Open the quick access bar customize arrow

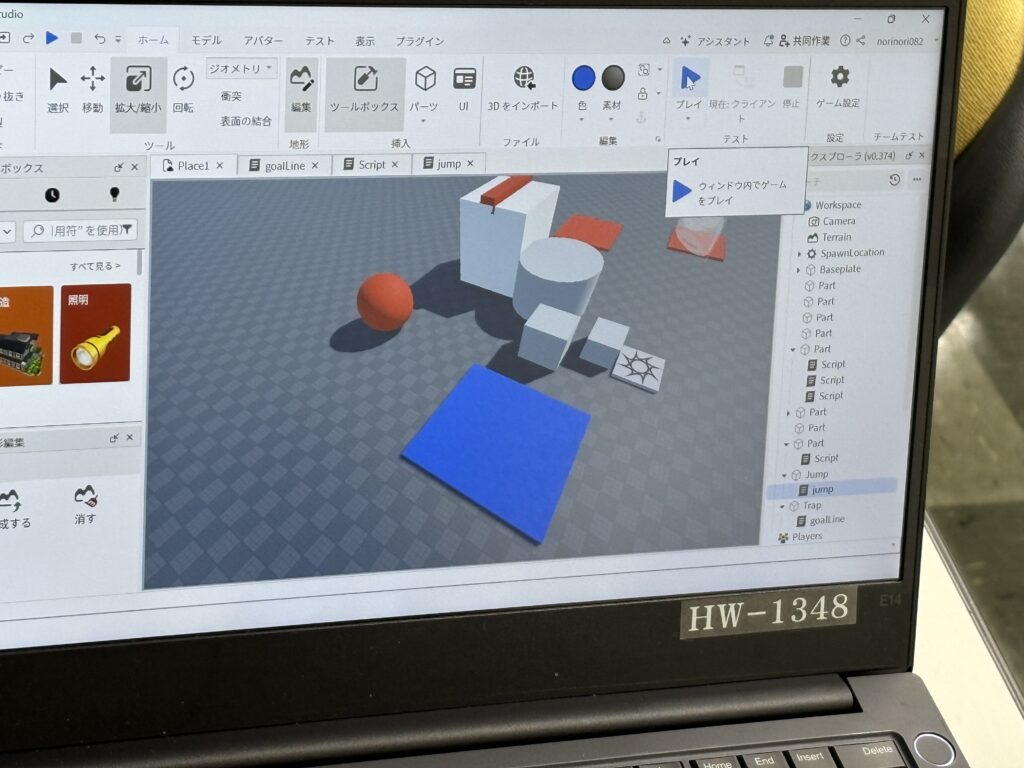pyautogui.click(x=118, y=39)
